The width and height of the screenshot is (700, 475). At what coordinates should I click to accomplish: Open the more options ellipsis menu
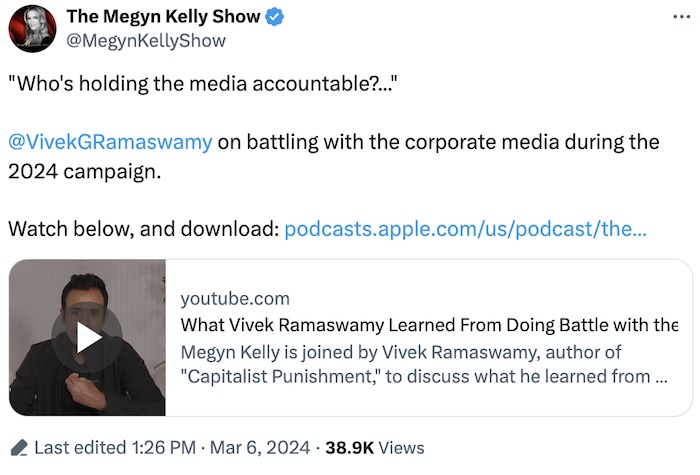pos(680,18)
